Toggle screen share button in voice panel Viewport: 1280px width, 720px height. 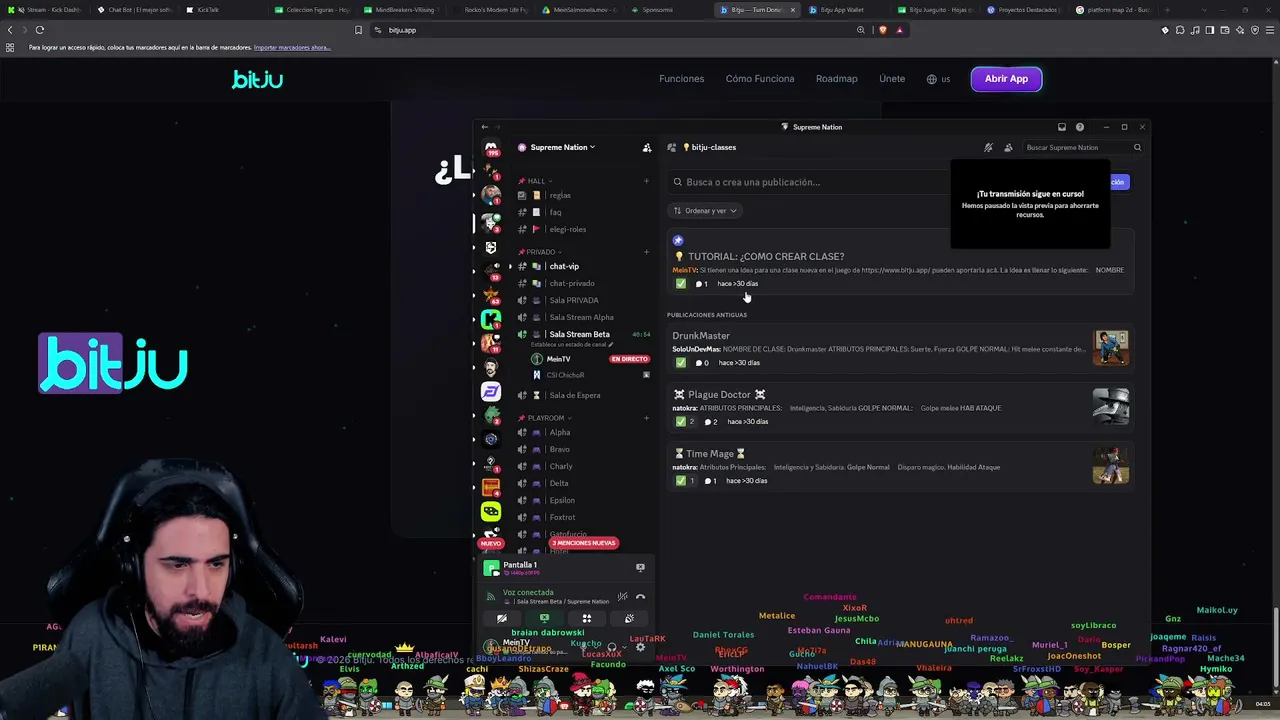544,619
